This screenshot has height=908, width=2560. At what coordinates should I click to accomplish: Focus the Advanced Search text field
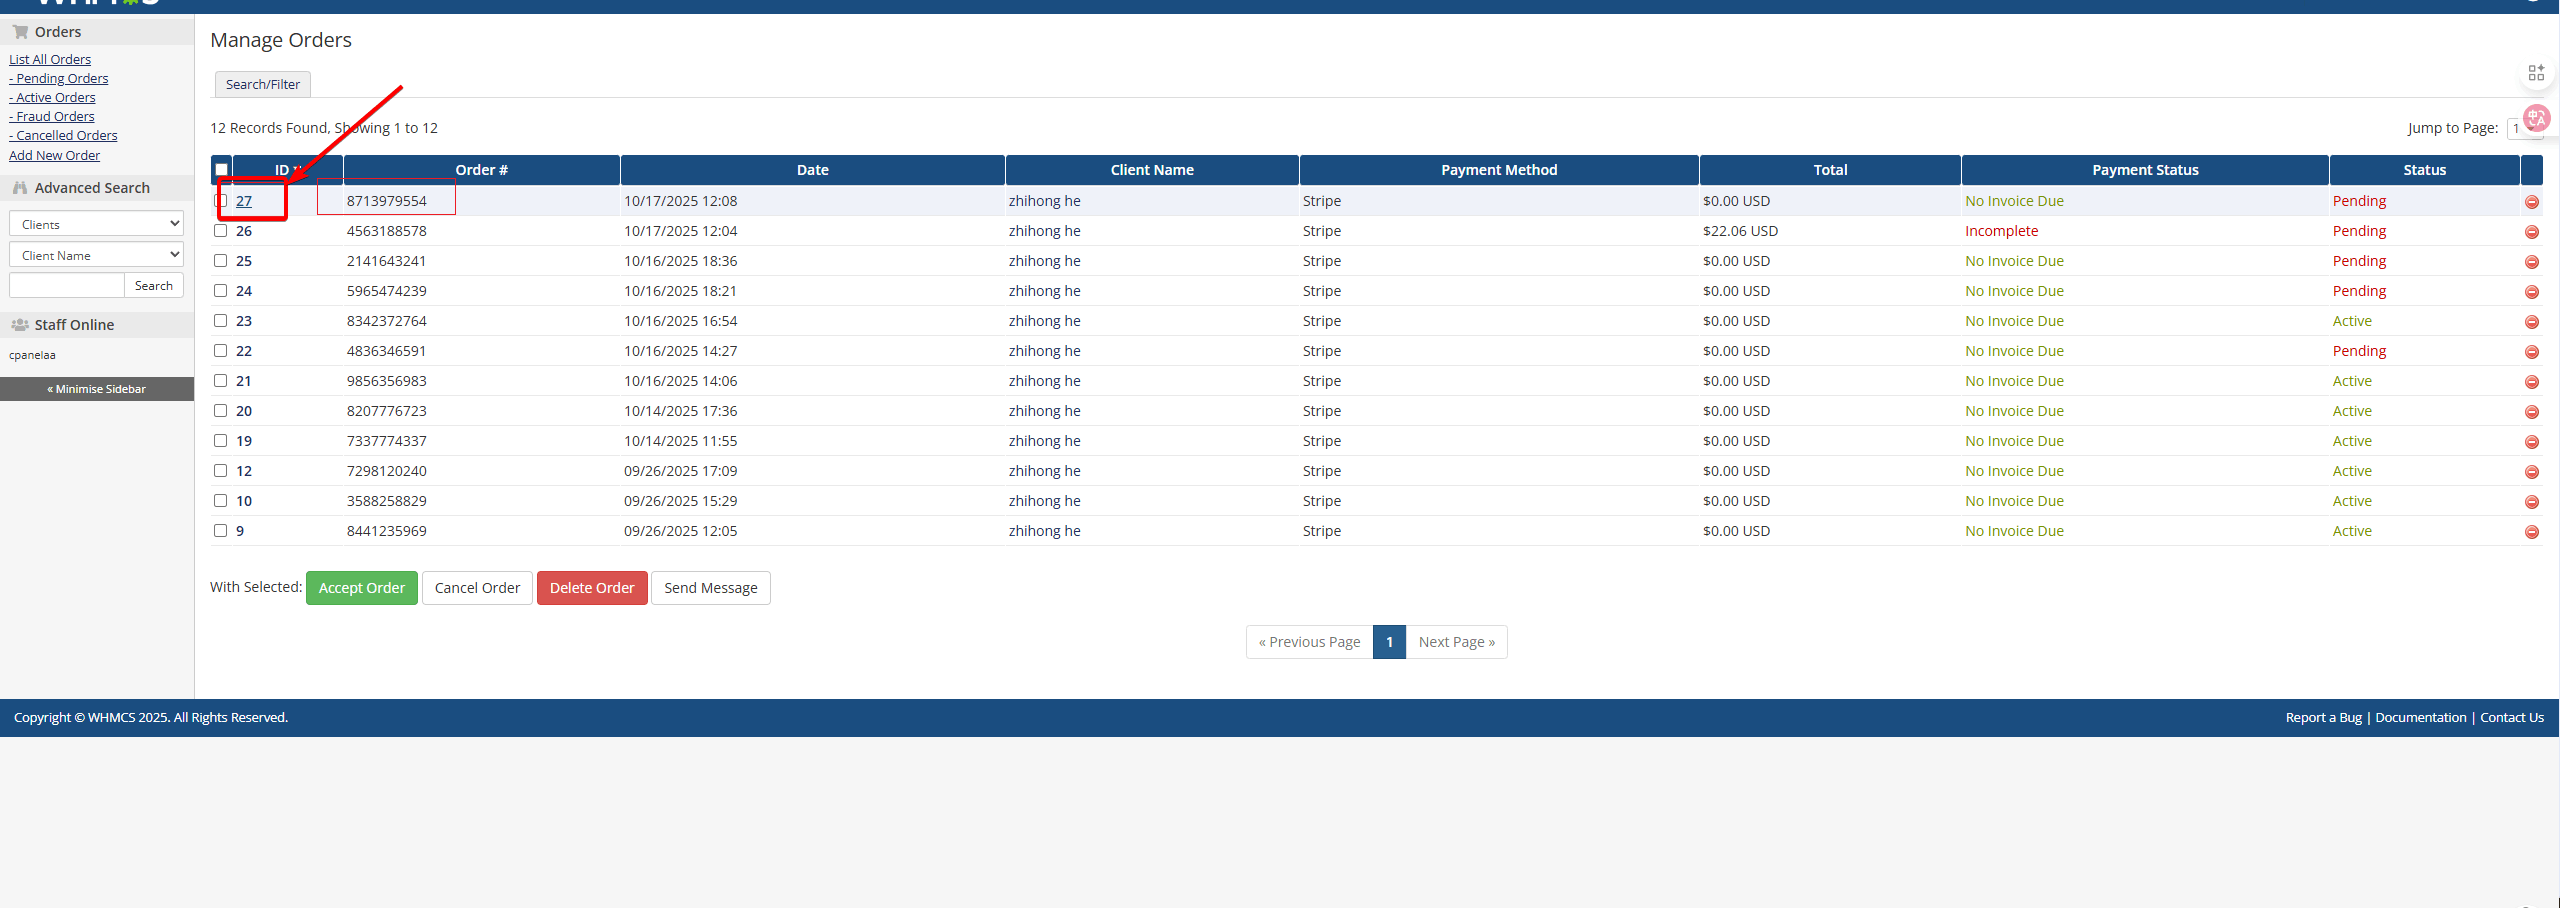[67, 285]
